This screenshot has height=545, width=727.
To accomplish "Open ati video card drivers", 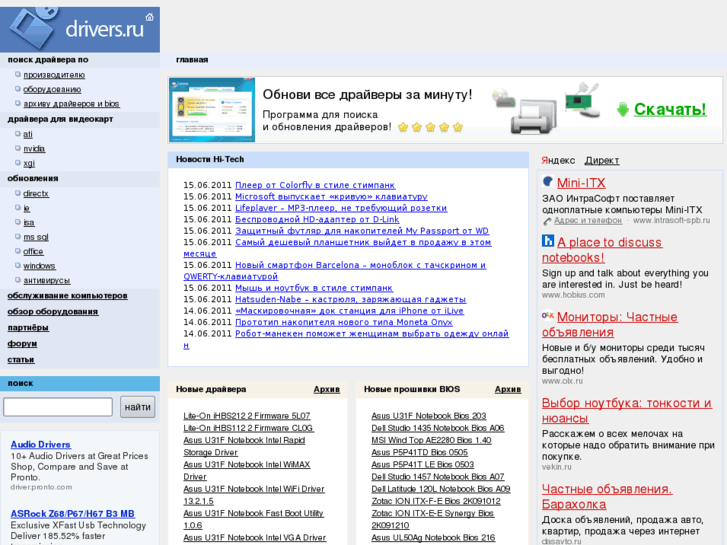I will click(28, 134).
